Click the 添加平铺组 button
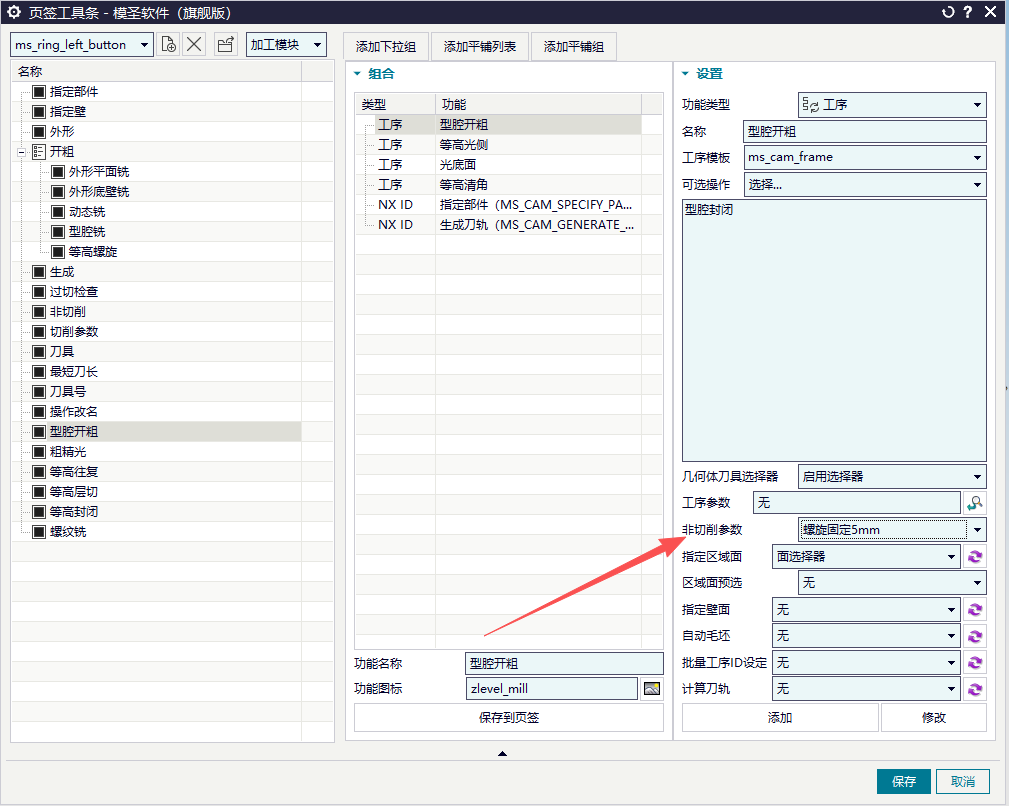Viewport: 1009px width, 806px height. 573,46
